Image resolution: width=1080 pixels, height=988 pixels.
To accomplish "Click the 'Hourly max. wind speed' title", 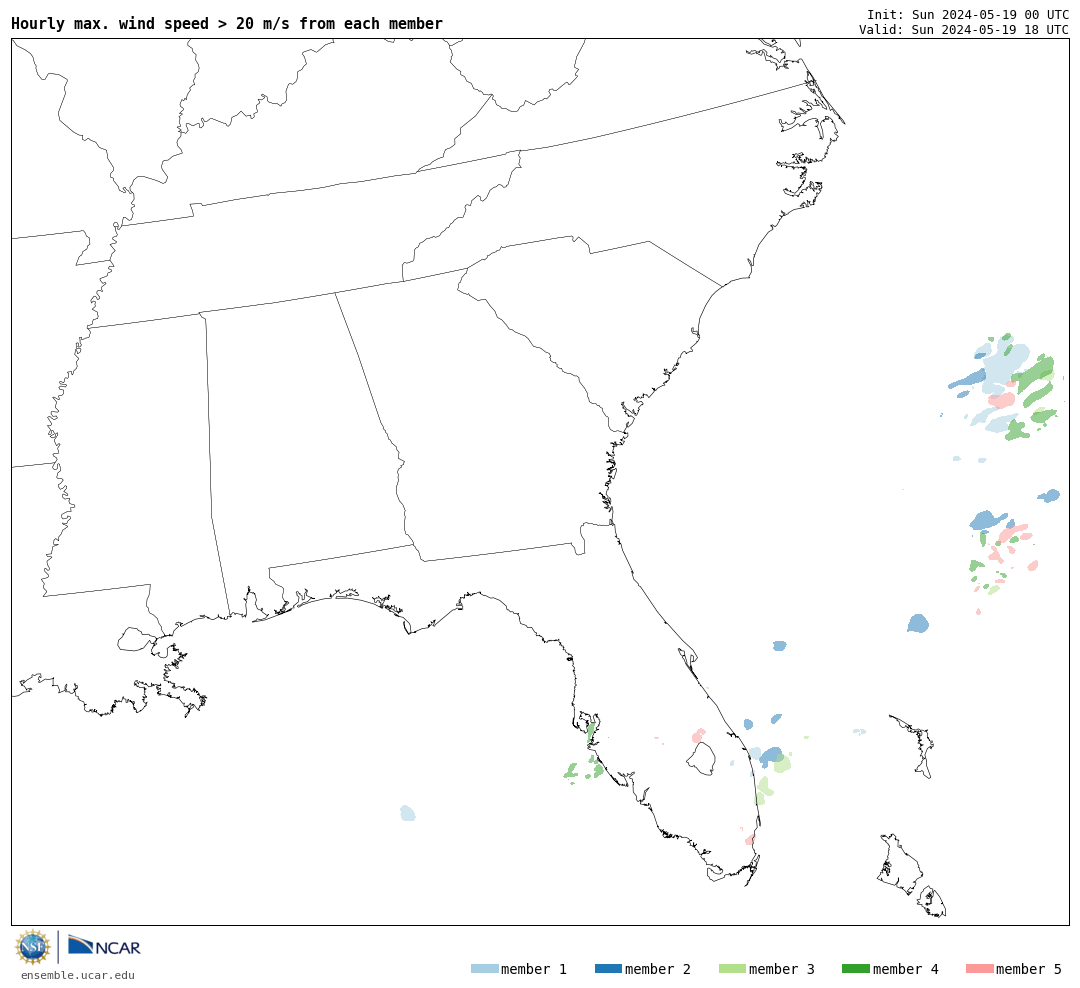I will (227, 23).
